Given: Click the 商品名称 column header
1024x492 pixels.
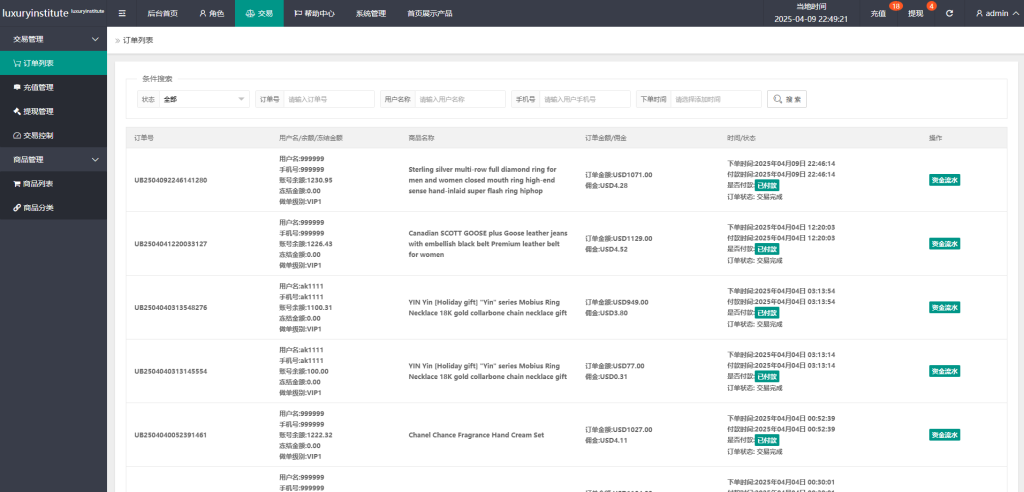Looking at the screenshot, I should 421,138.
